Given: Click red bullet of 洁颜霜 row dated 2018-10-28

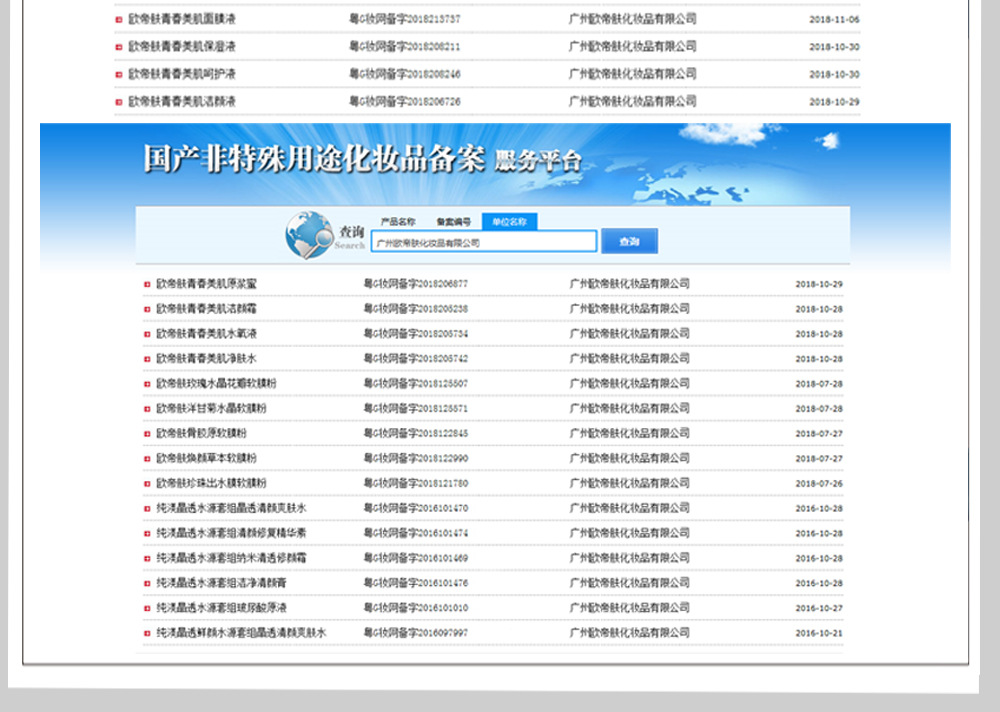Looking at the screenshot, I should pos(147,309).
